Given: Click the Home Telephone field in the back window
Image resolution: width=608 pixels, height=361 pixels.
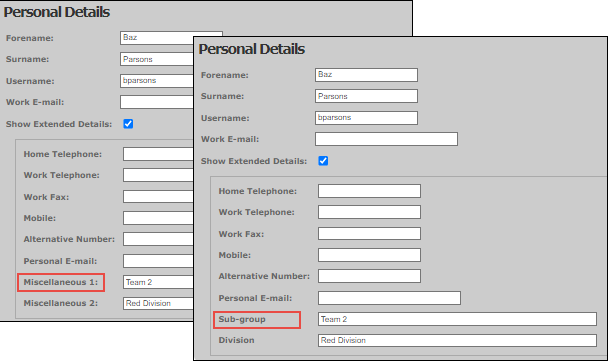Looking at the screenshot, I should pyautogui.click(x=158, y=154).
